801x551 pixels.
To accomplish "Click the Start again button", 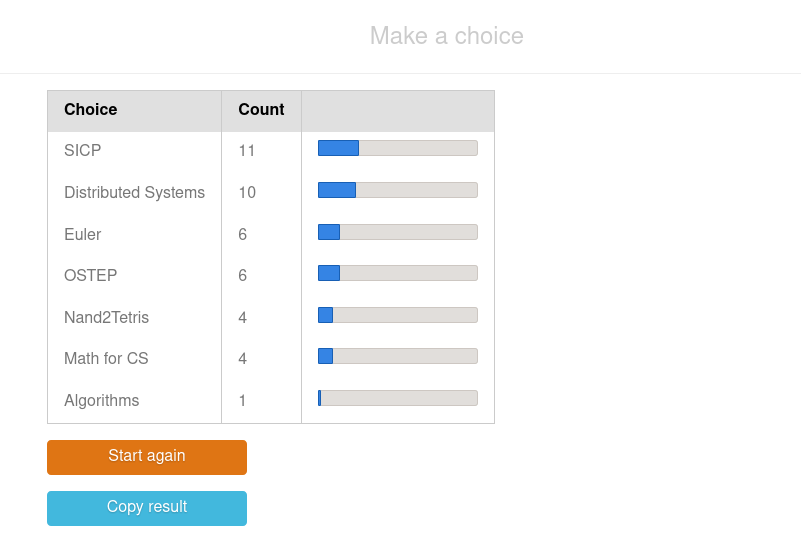I will click(147, 457).
